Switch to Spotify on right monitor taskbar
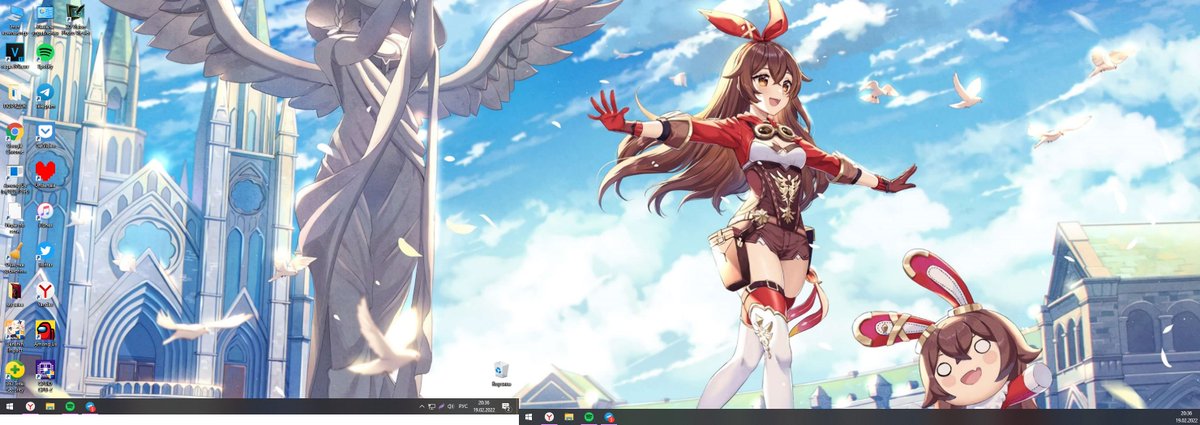This screenshot has width=1200, height=425. (x=588, y=417)
